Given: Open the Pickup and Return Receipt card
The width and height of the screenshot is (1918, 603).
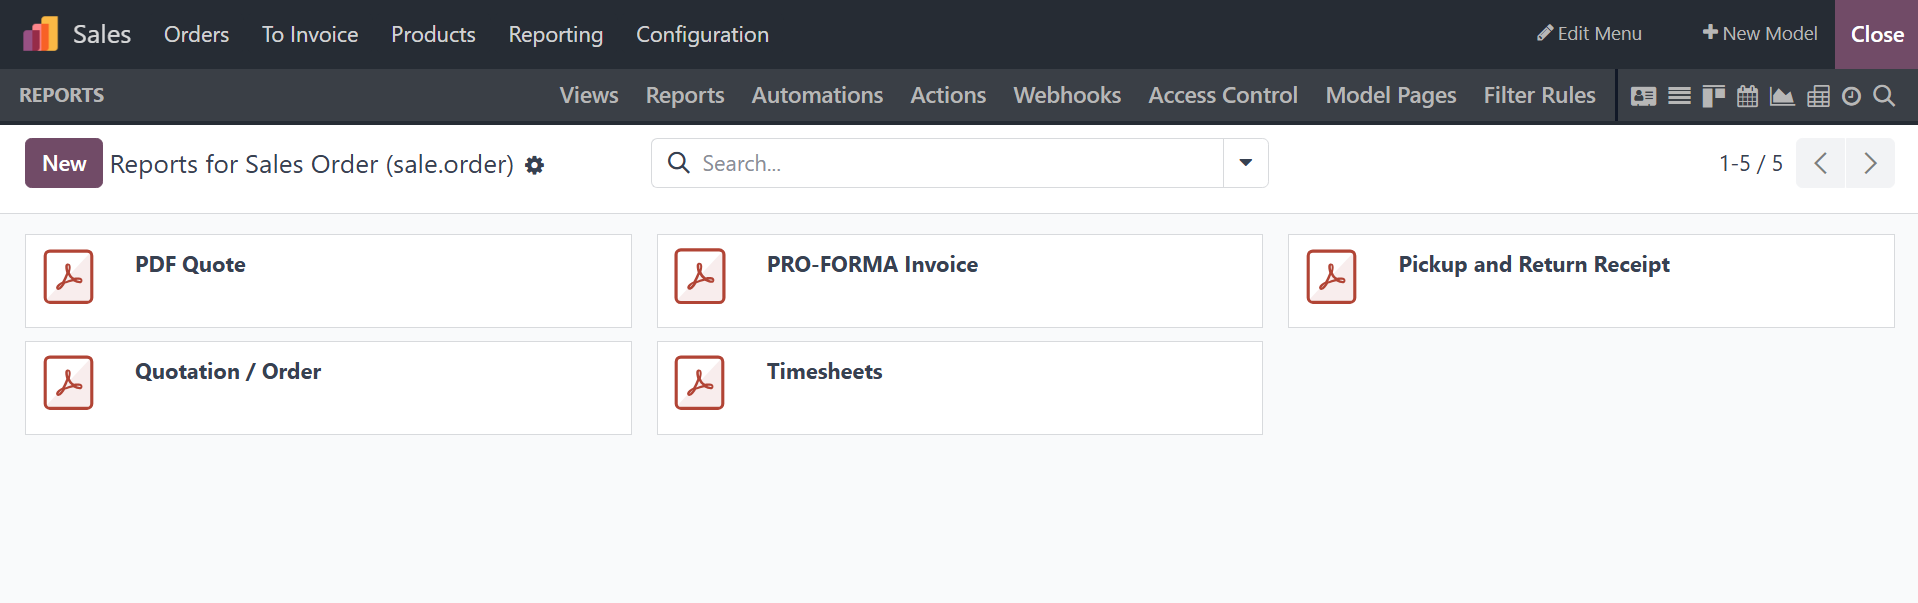Looking at the screenshot, I should tap(1591, 281).
